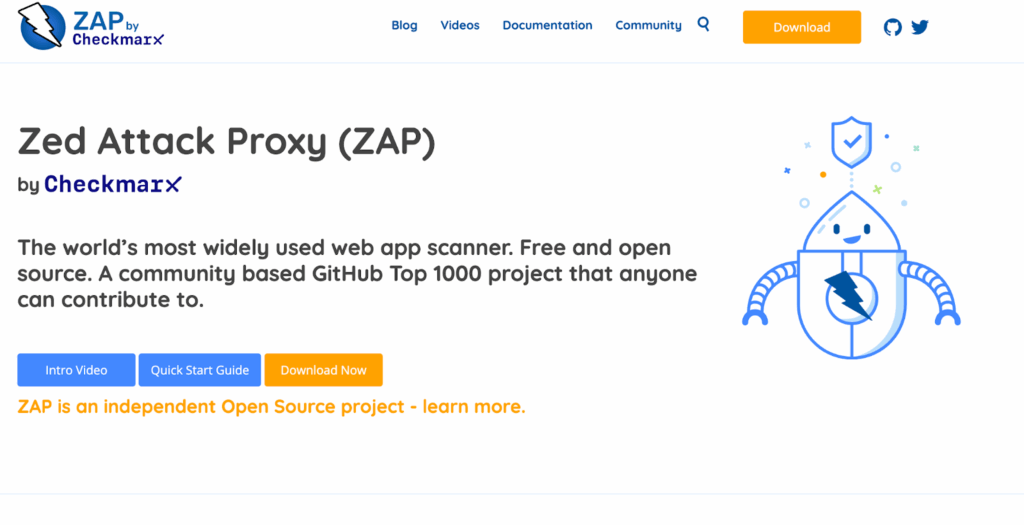Click the lightning bolt emblem on robot's chest
The height and width of the screenshot is (525, 1024).
[848, 292]
